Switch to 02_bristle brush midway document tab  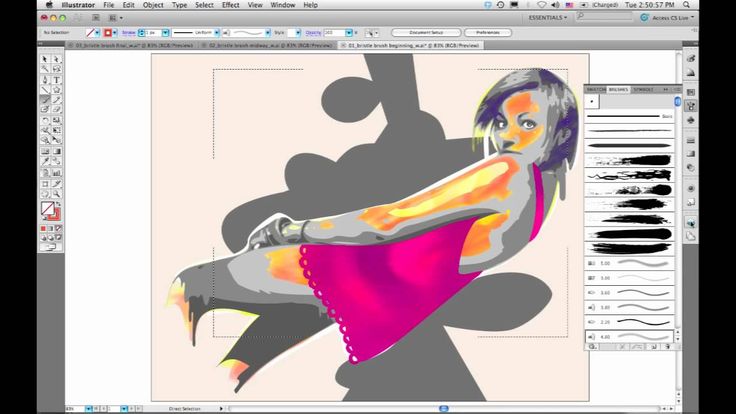(270, 46)
